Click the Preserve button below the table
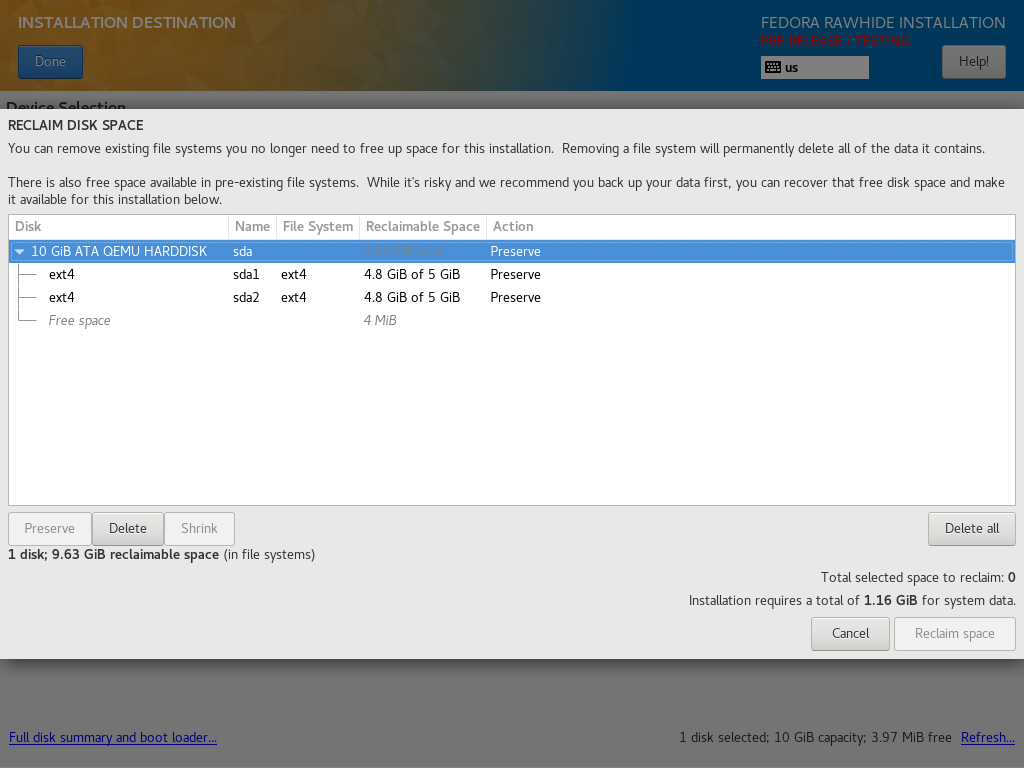 pos(50,528)
